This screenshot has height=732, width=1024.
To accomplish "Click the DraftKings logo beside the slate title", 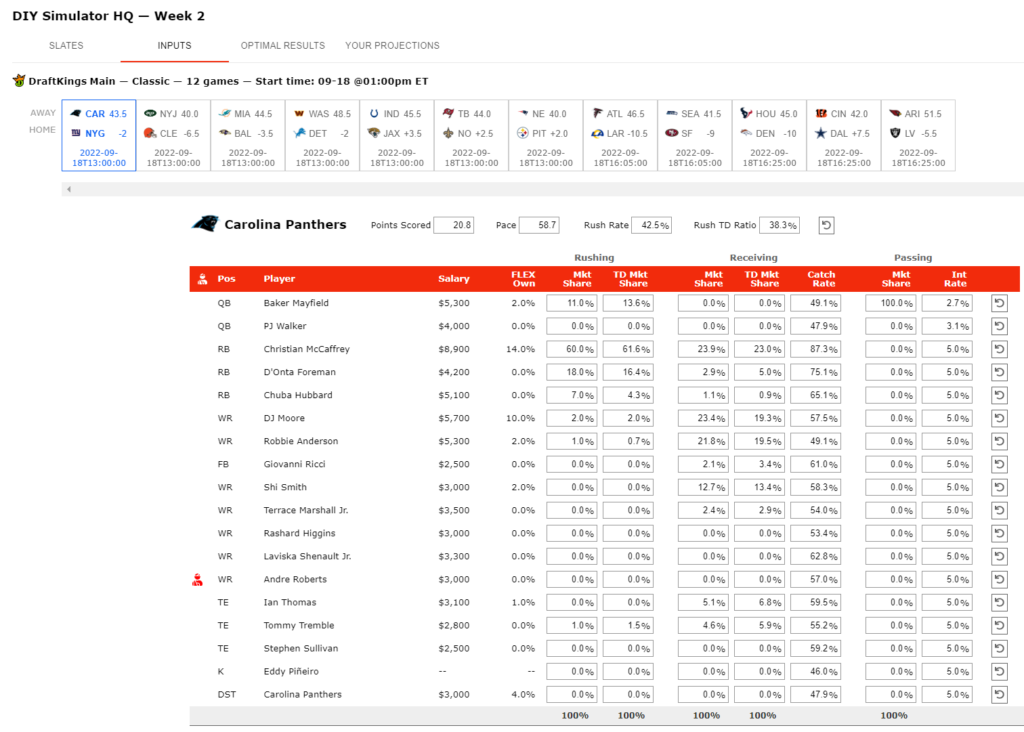I will [x=19, y=81].
